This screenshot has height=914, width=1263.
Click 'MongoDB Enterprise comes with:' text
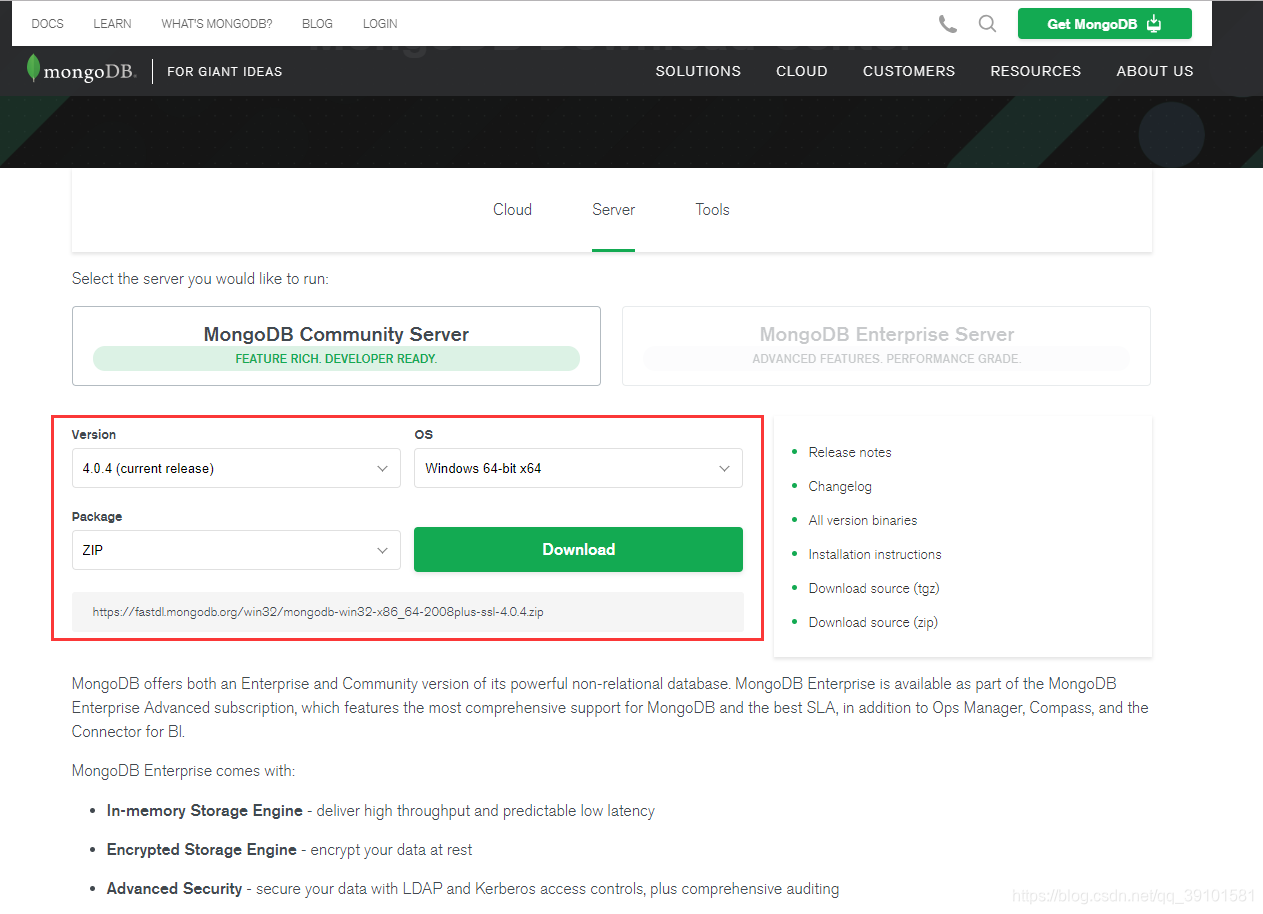tap(183, 771)
